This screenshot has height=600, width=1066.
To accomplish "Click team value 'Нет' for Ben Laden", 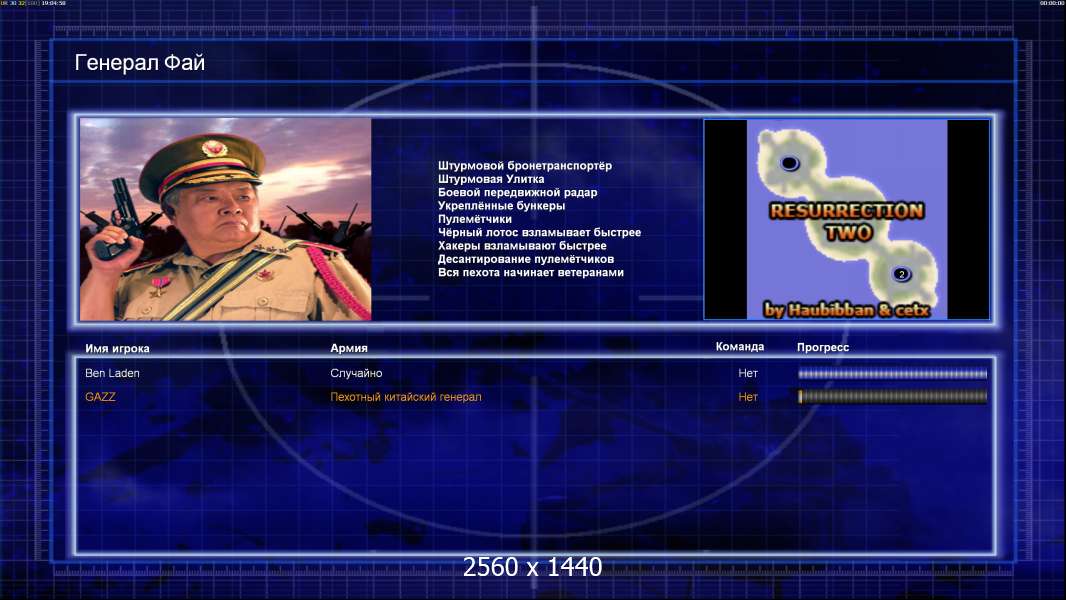I will pos(748,373).
